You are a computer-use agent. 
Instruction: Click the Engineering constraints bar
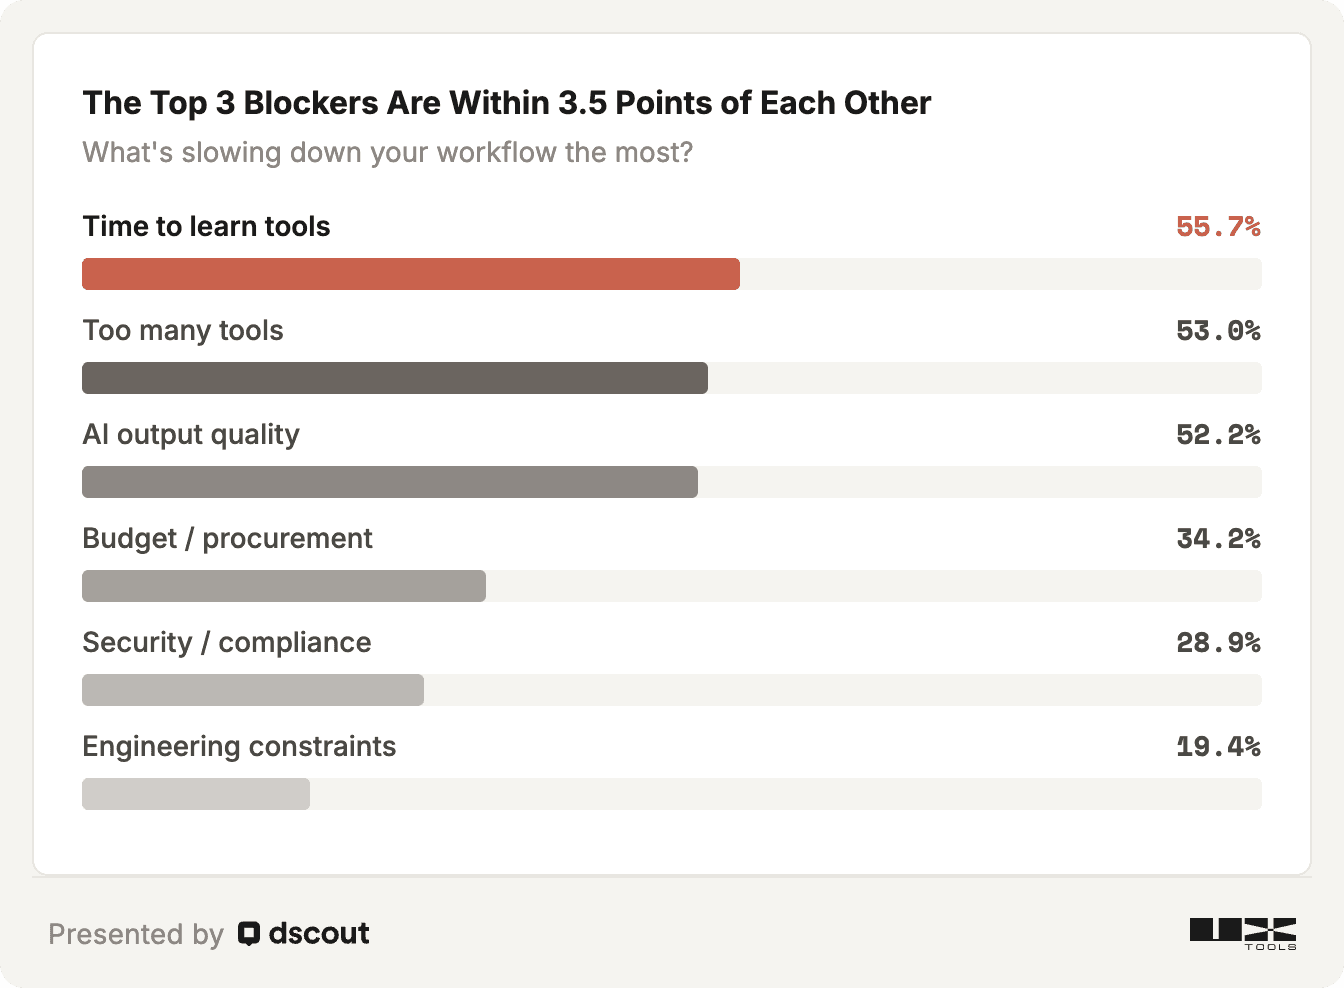point(196,794)
